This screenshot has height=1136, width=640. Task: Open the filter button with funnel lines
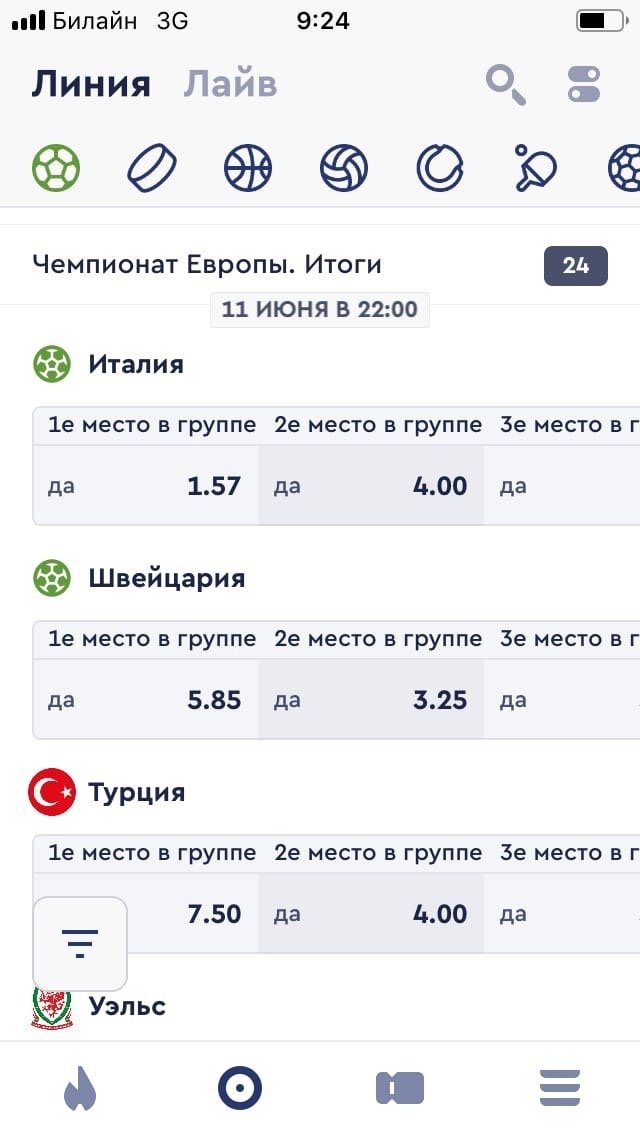80,943
